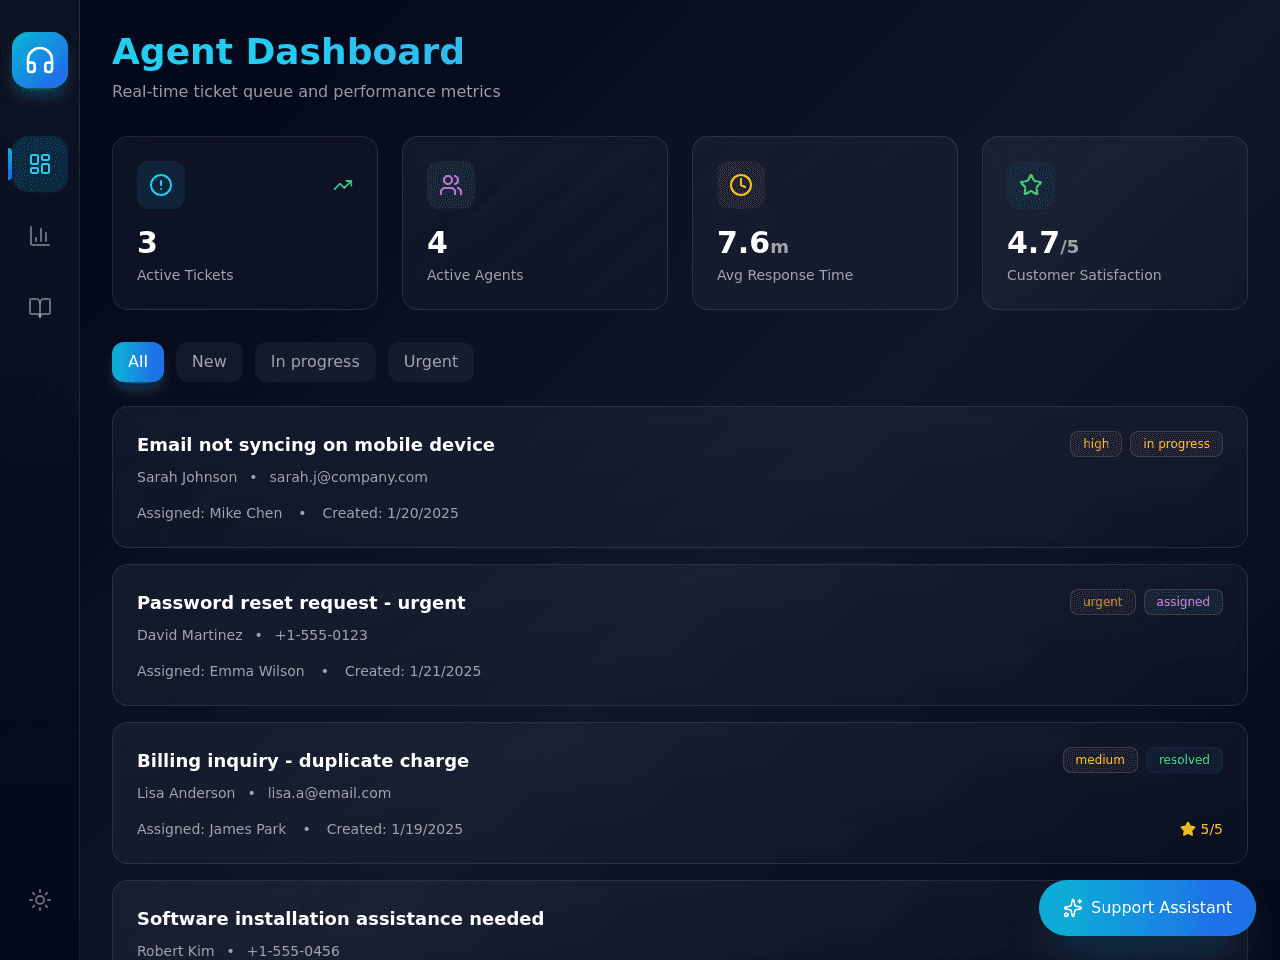Click Created: 1/19/2025 date
This screenshot has height=960, width=1280.
[394, 829]
